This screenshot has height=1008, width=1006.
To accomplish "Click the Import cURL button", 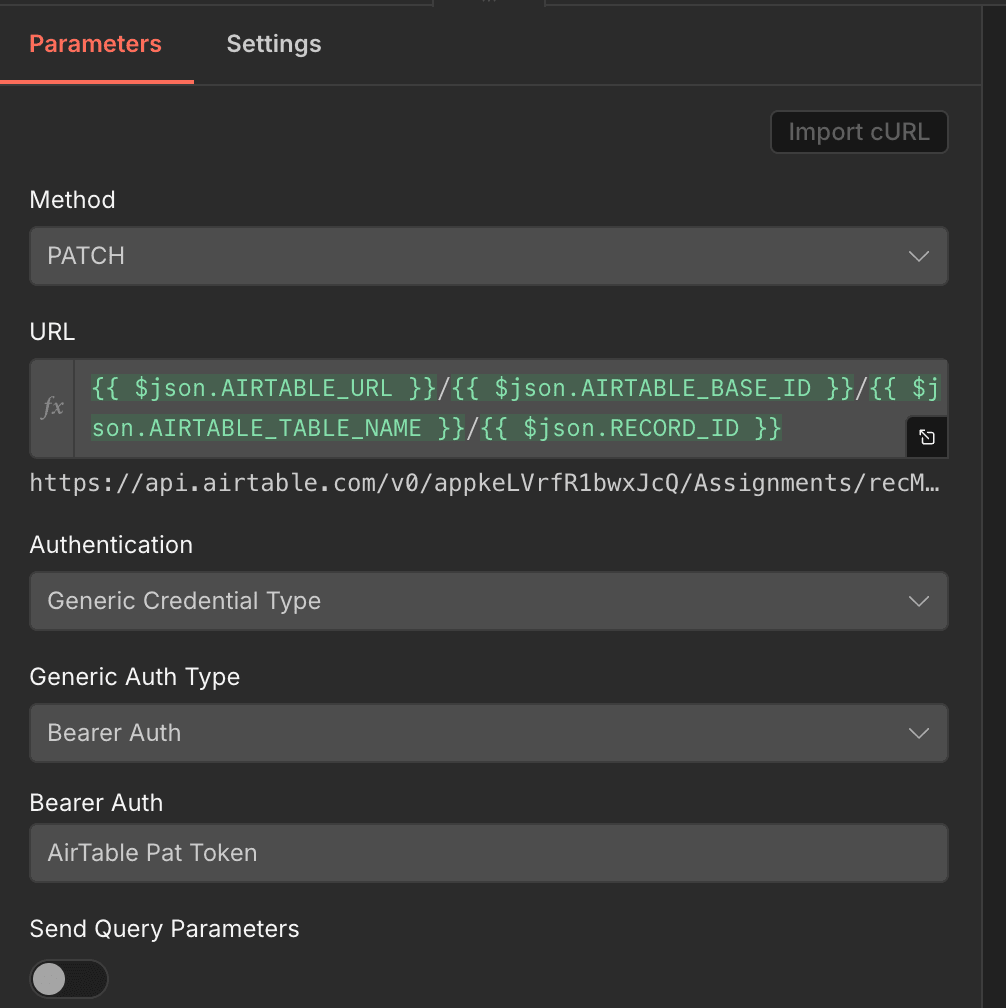I will tap(859, 132).
